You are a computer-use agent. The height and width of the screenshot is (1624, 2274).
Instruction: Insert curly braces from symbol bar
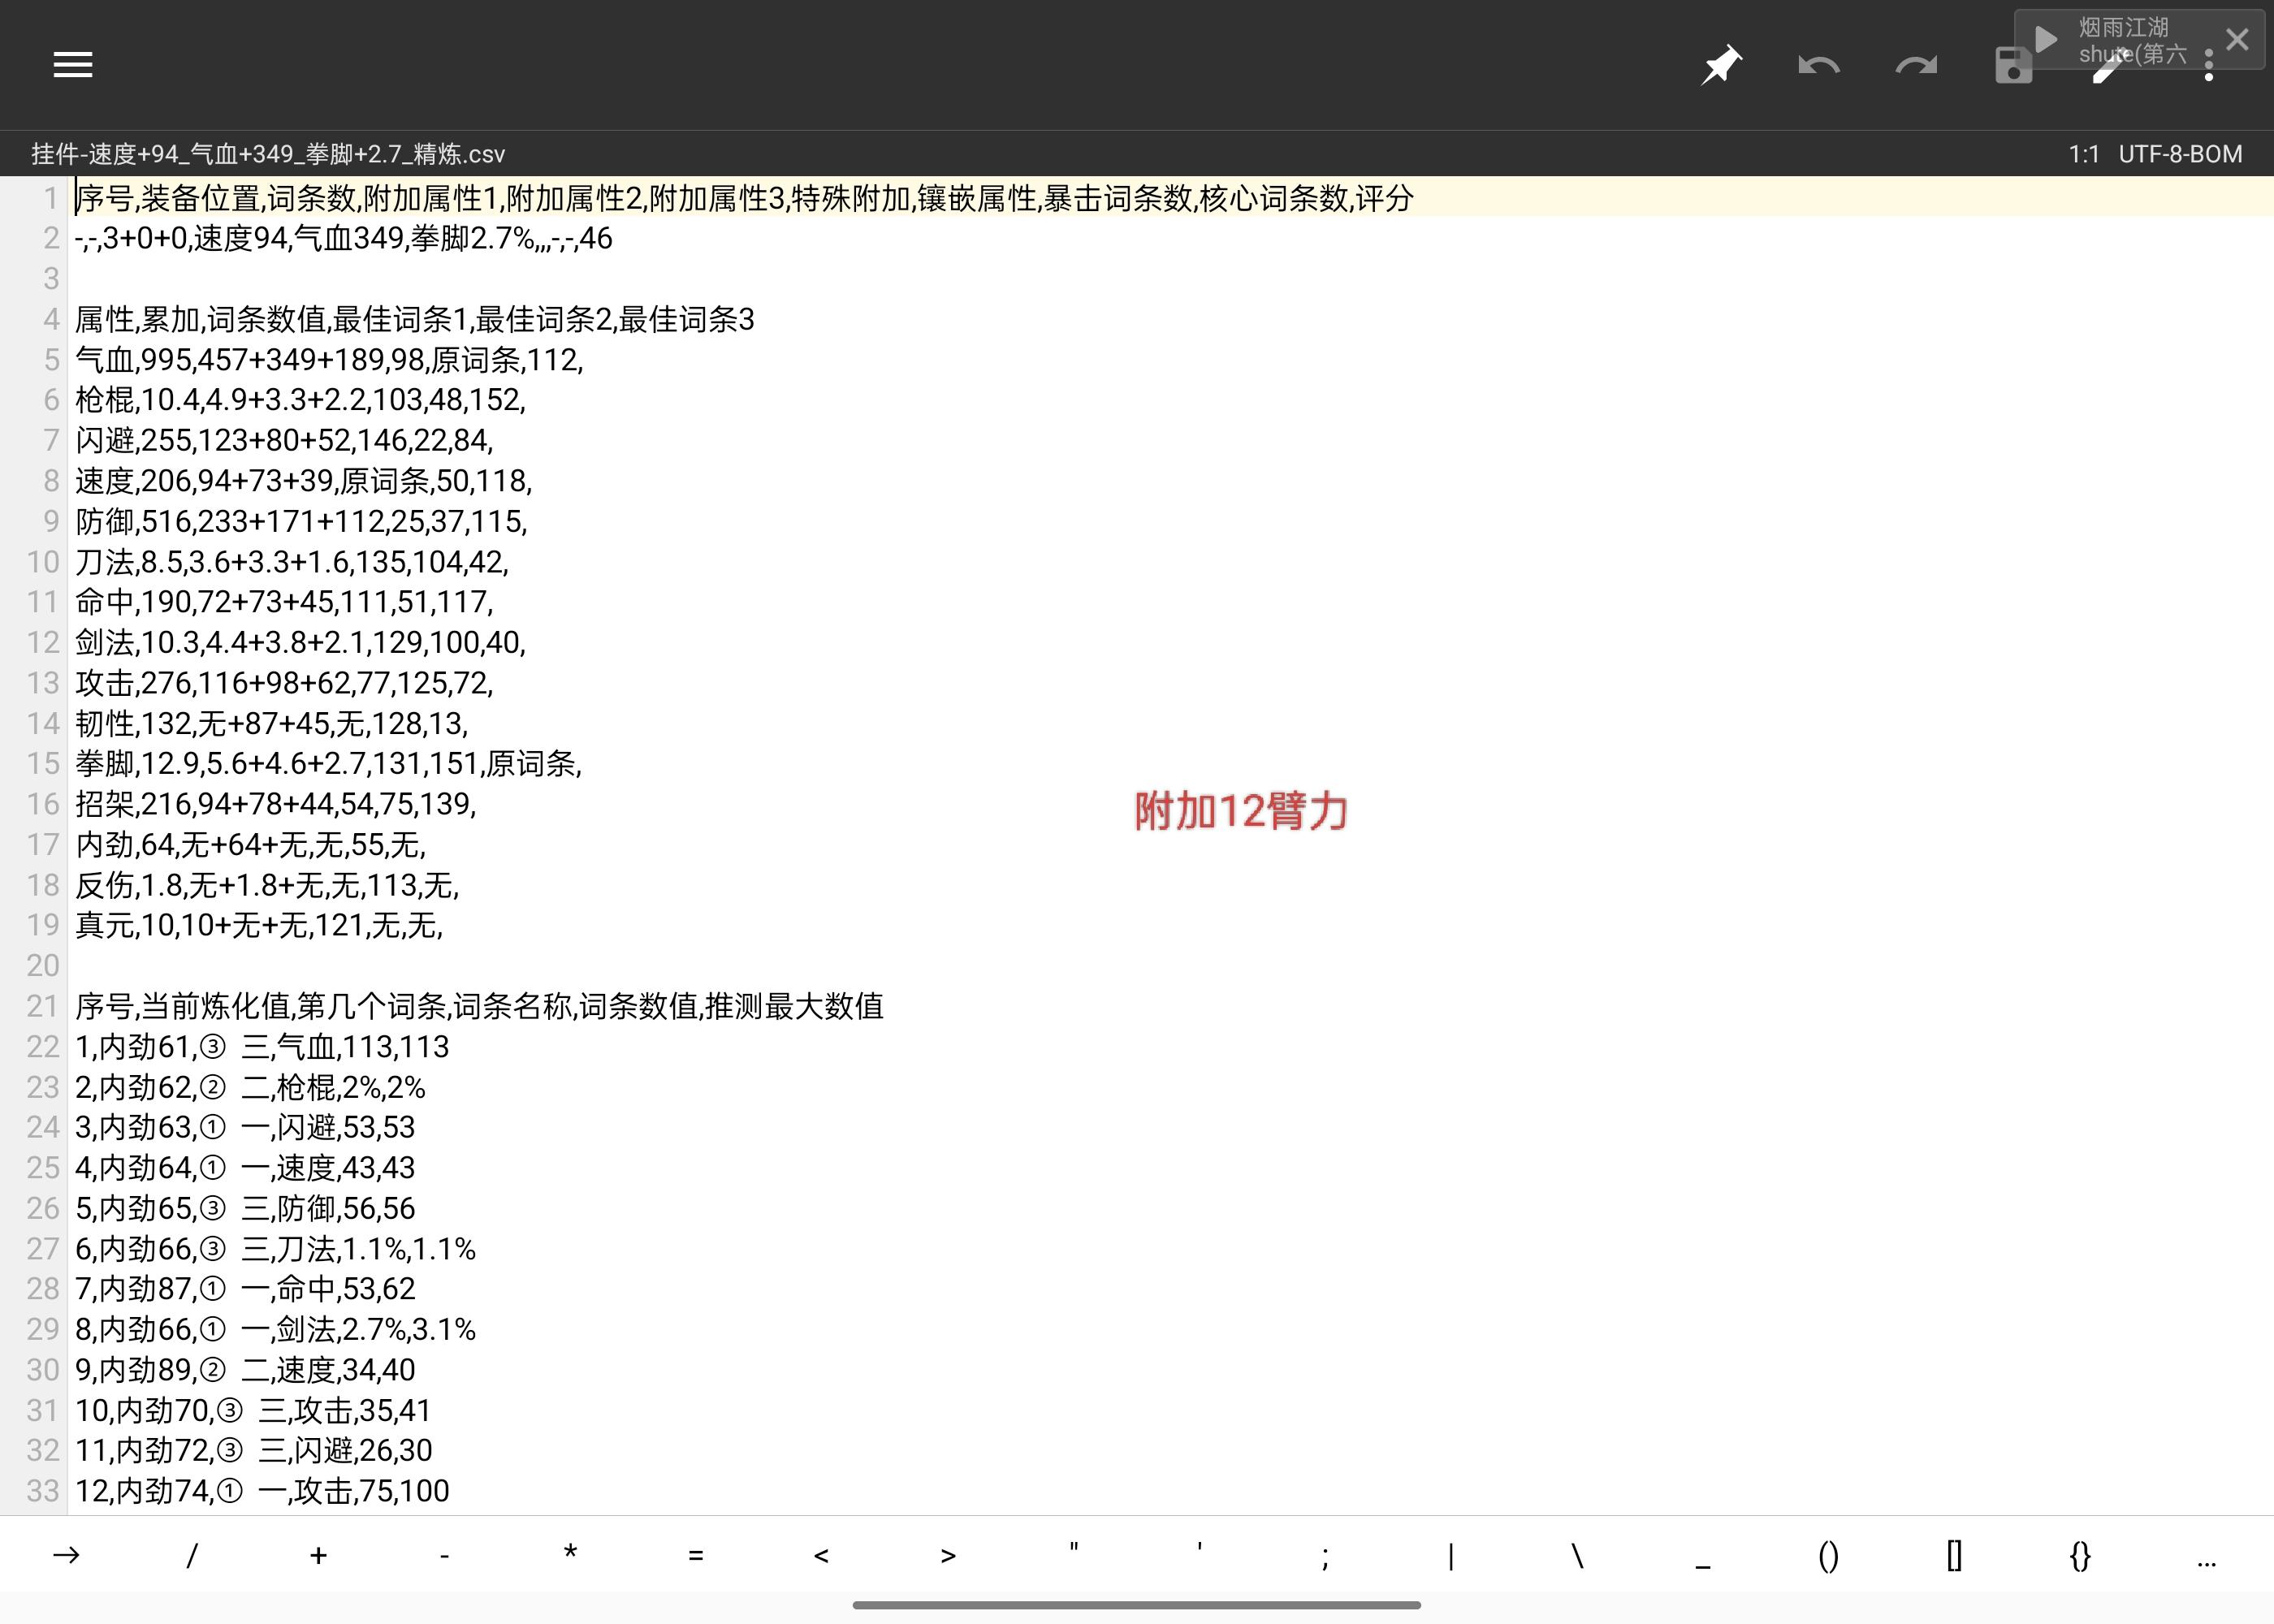pos(2080,1555)
